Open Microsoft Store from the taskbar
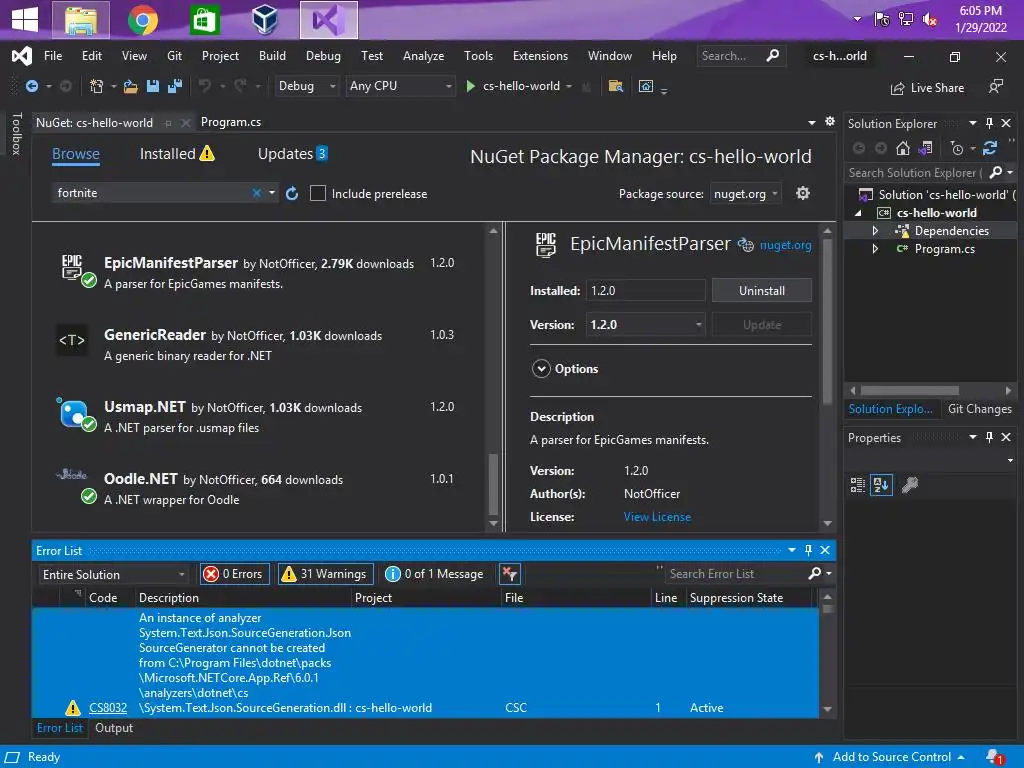 (x=204, y=20)
